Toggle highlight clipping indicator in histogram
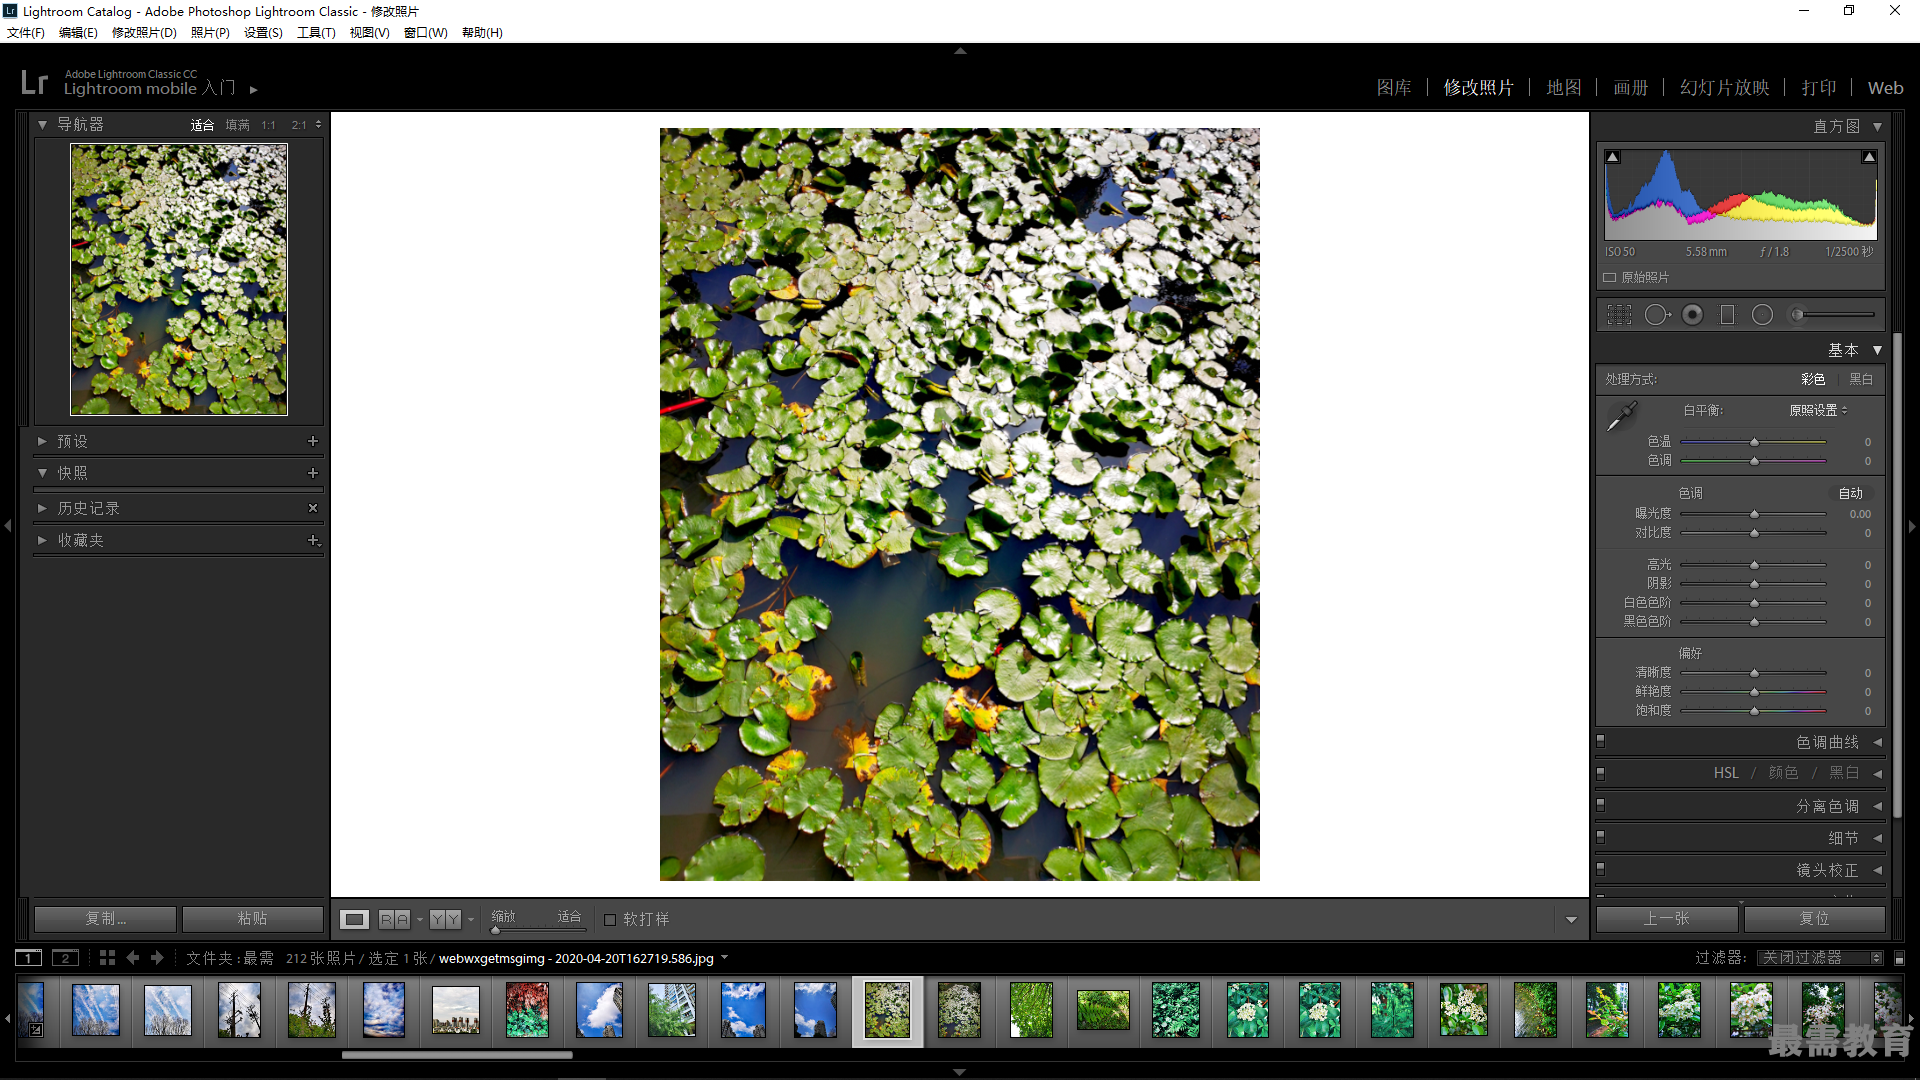 1868,157
